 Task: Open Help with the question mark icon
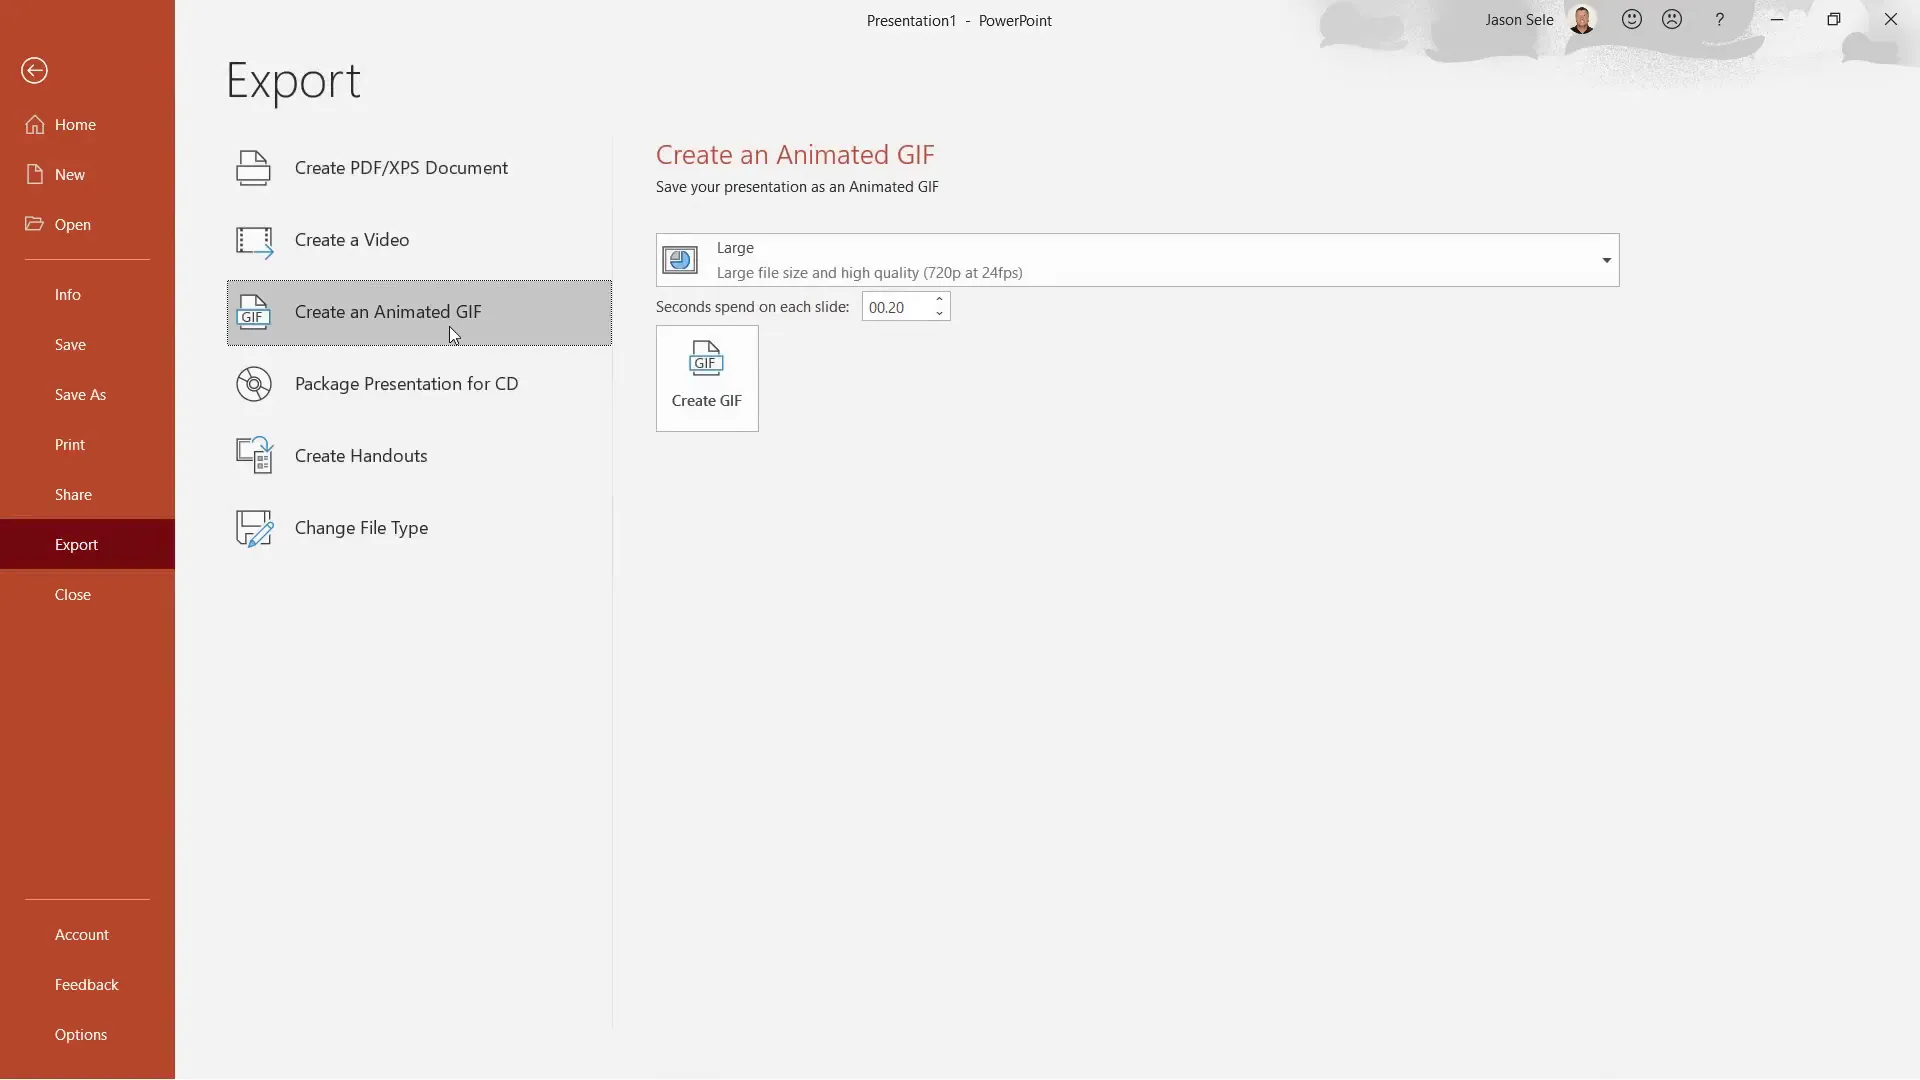tap(1720, 20)
